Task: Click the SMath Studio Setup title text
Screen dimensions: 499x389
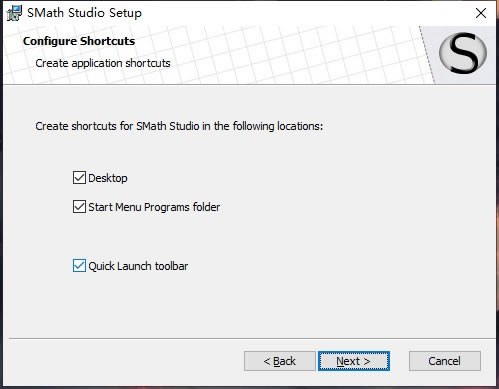Action: pos(84,13)
